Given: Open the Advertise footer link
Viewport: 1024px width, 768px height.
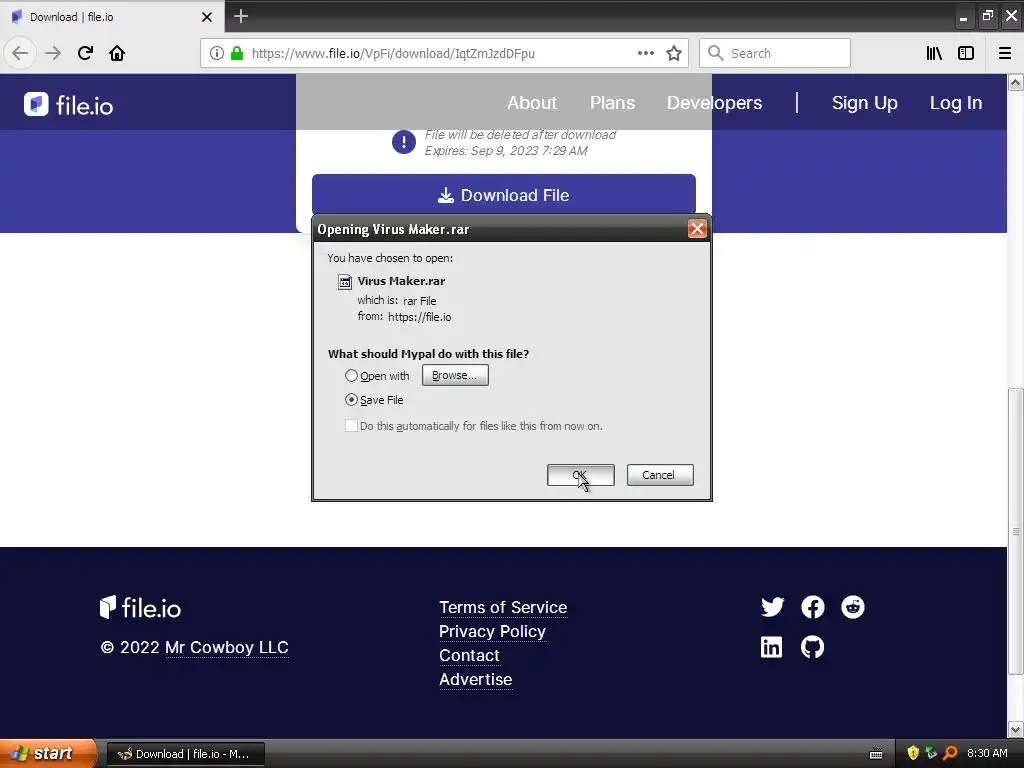Looking at the screenshot, I should 475,679.
